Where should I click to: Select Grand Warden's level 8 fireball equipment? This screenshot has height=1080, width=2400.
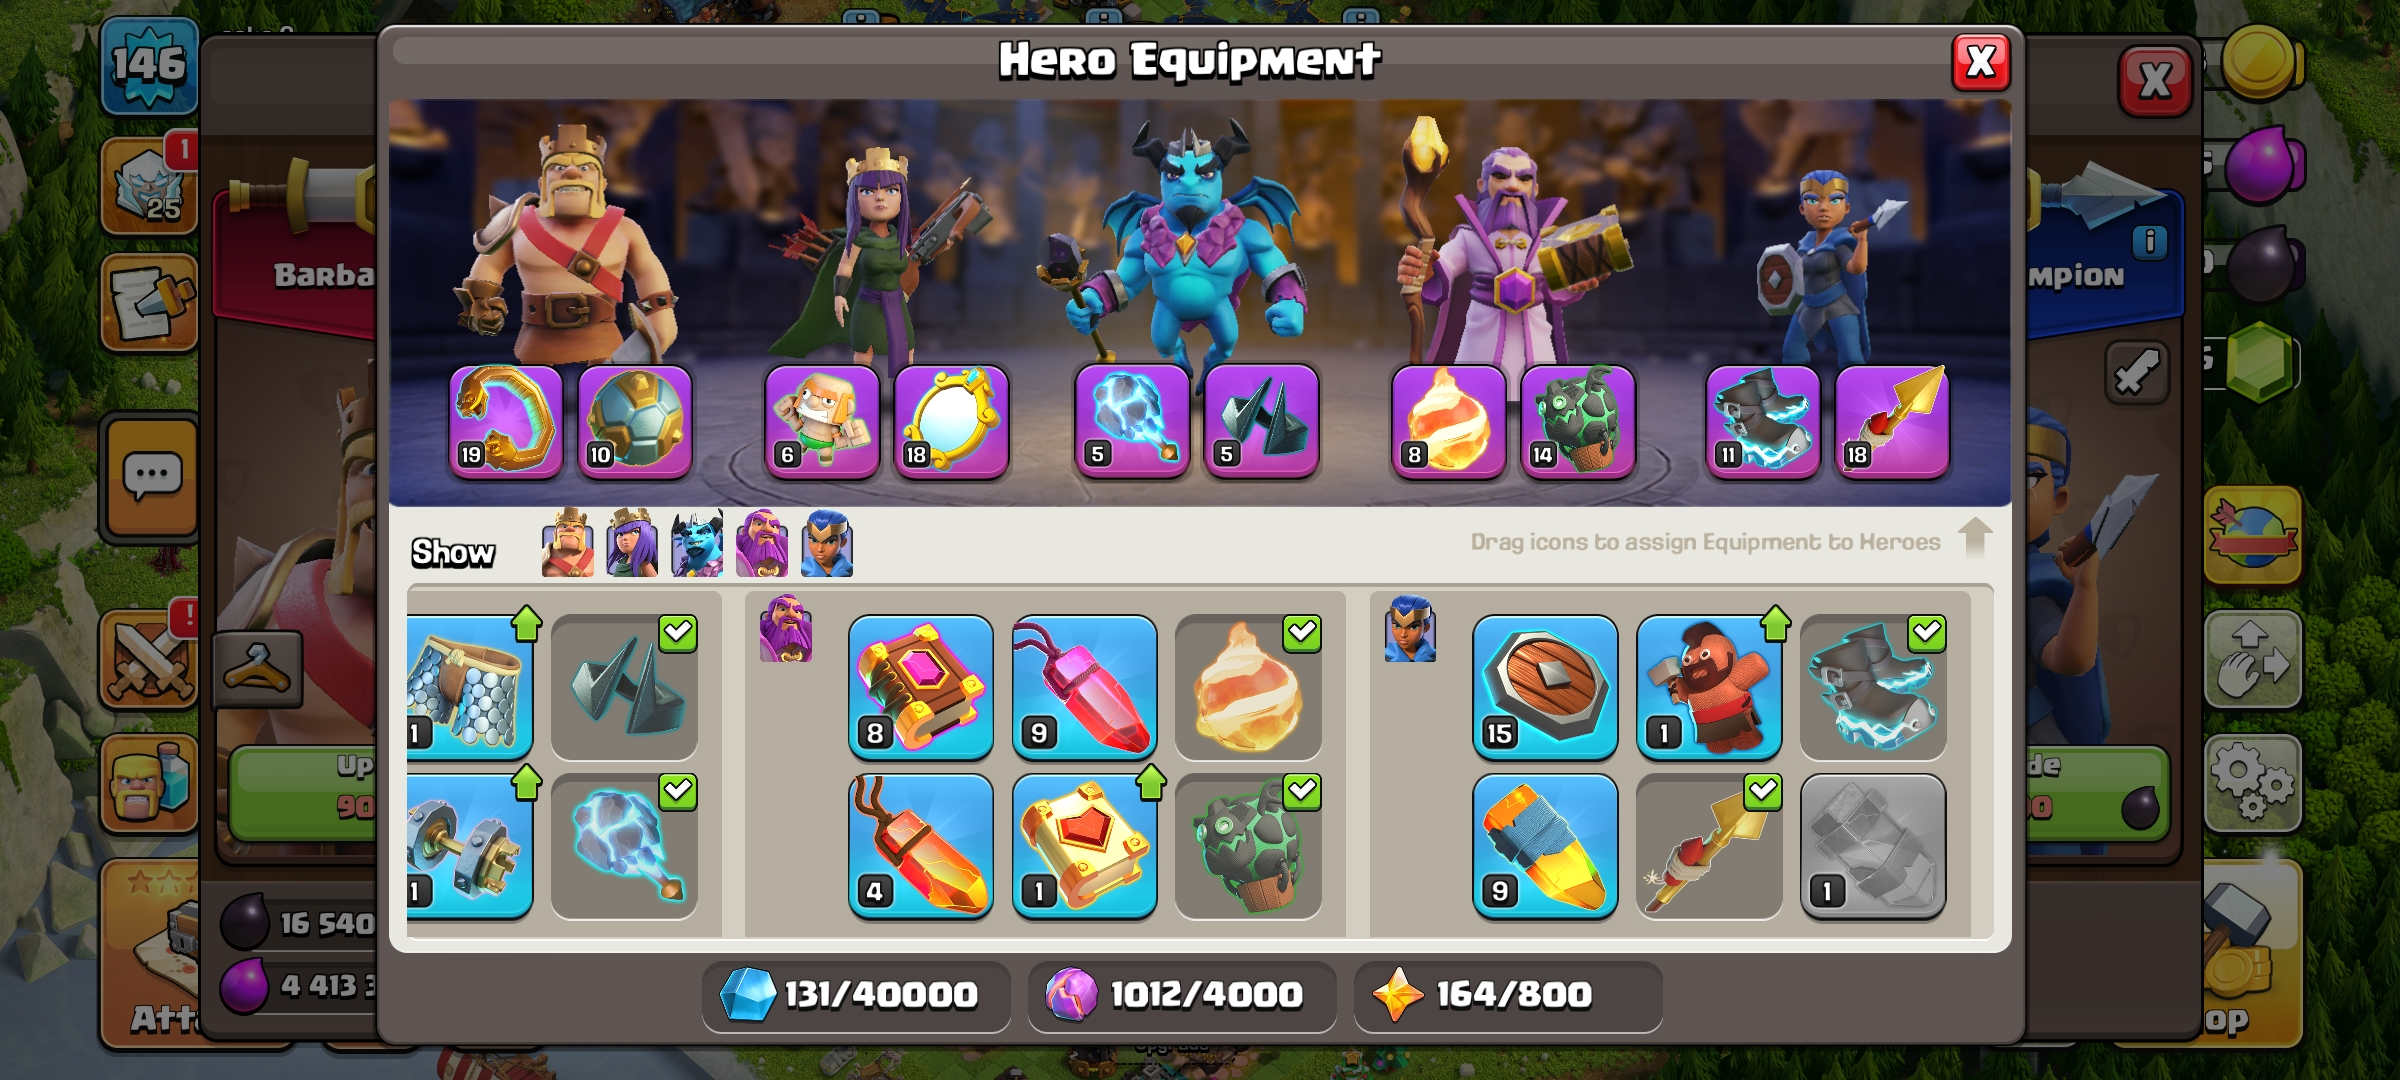(1448, 421)
